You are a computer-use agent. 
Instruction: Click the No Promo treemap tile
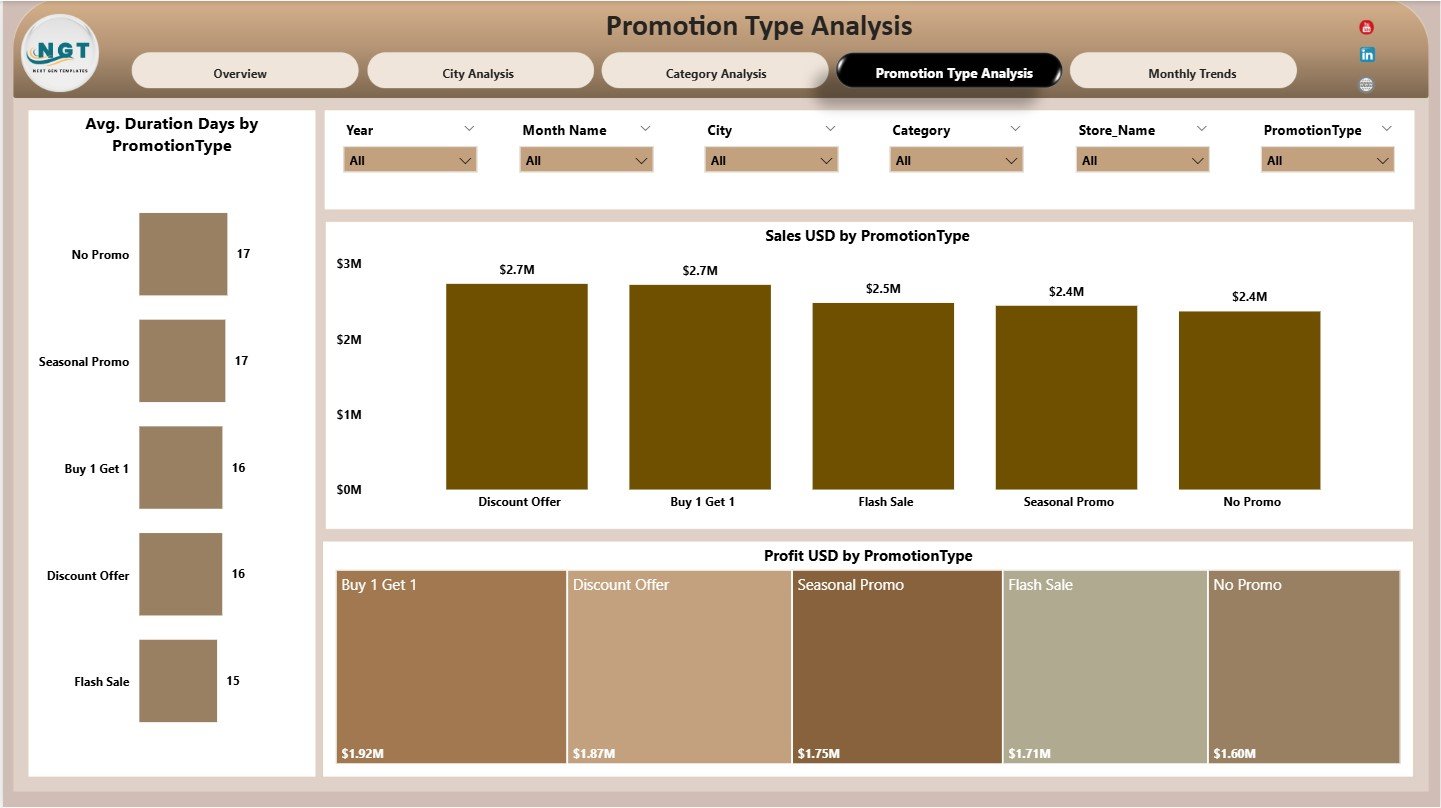(1303, 665)
